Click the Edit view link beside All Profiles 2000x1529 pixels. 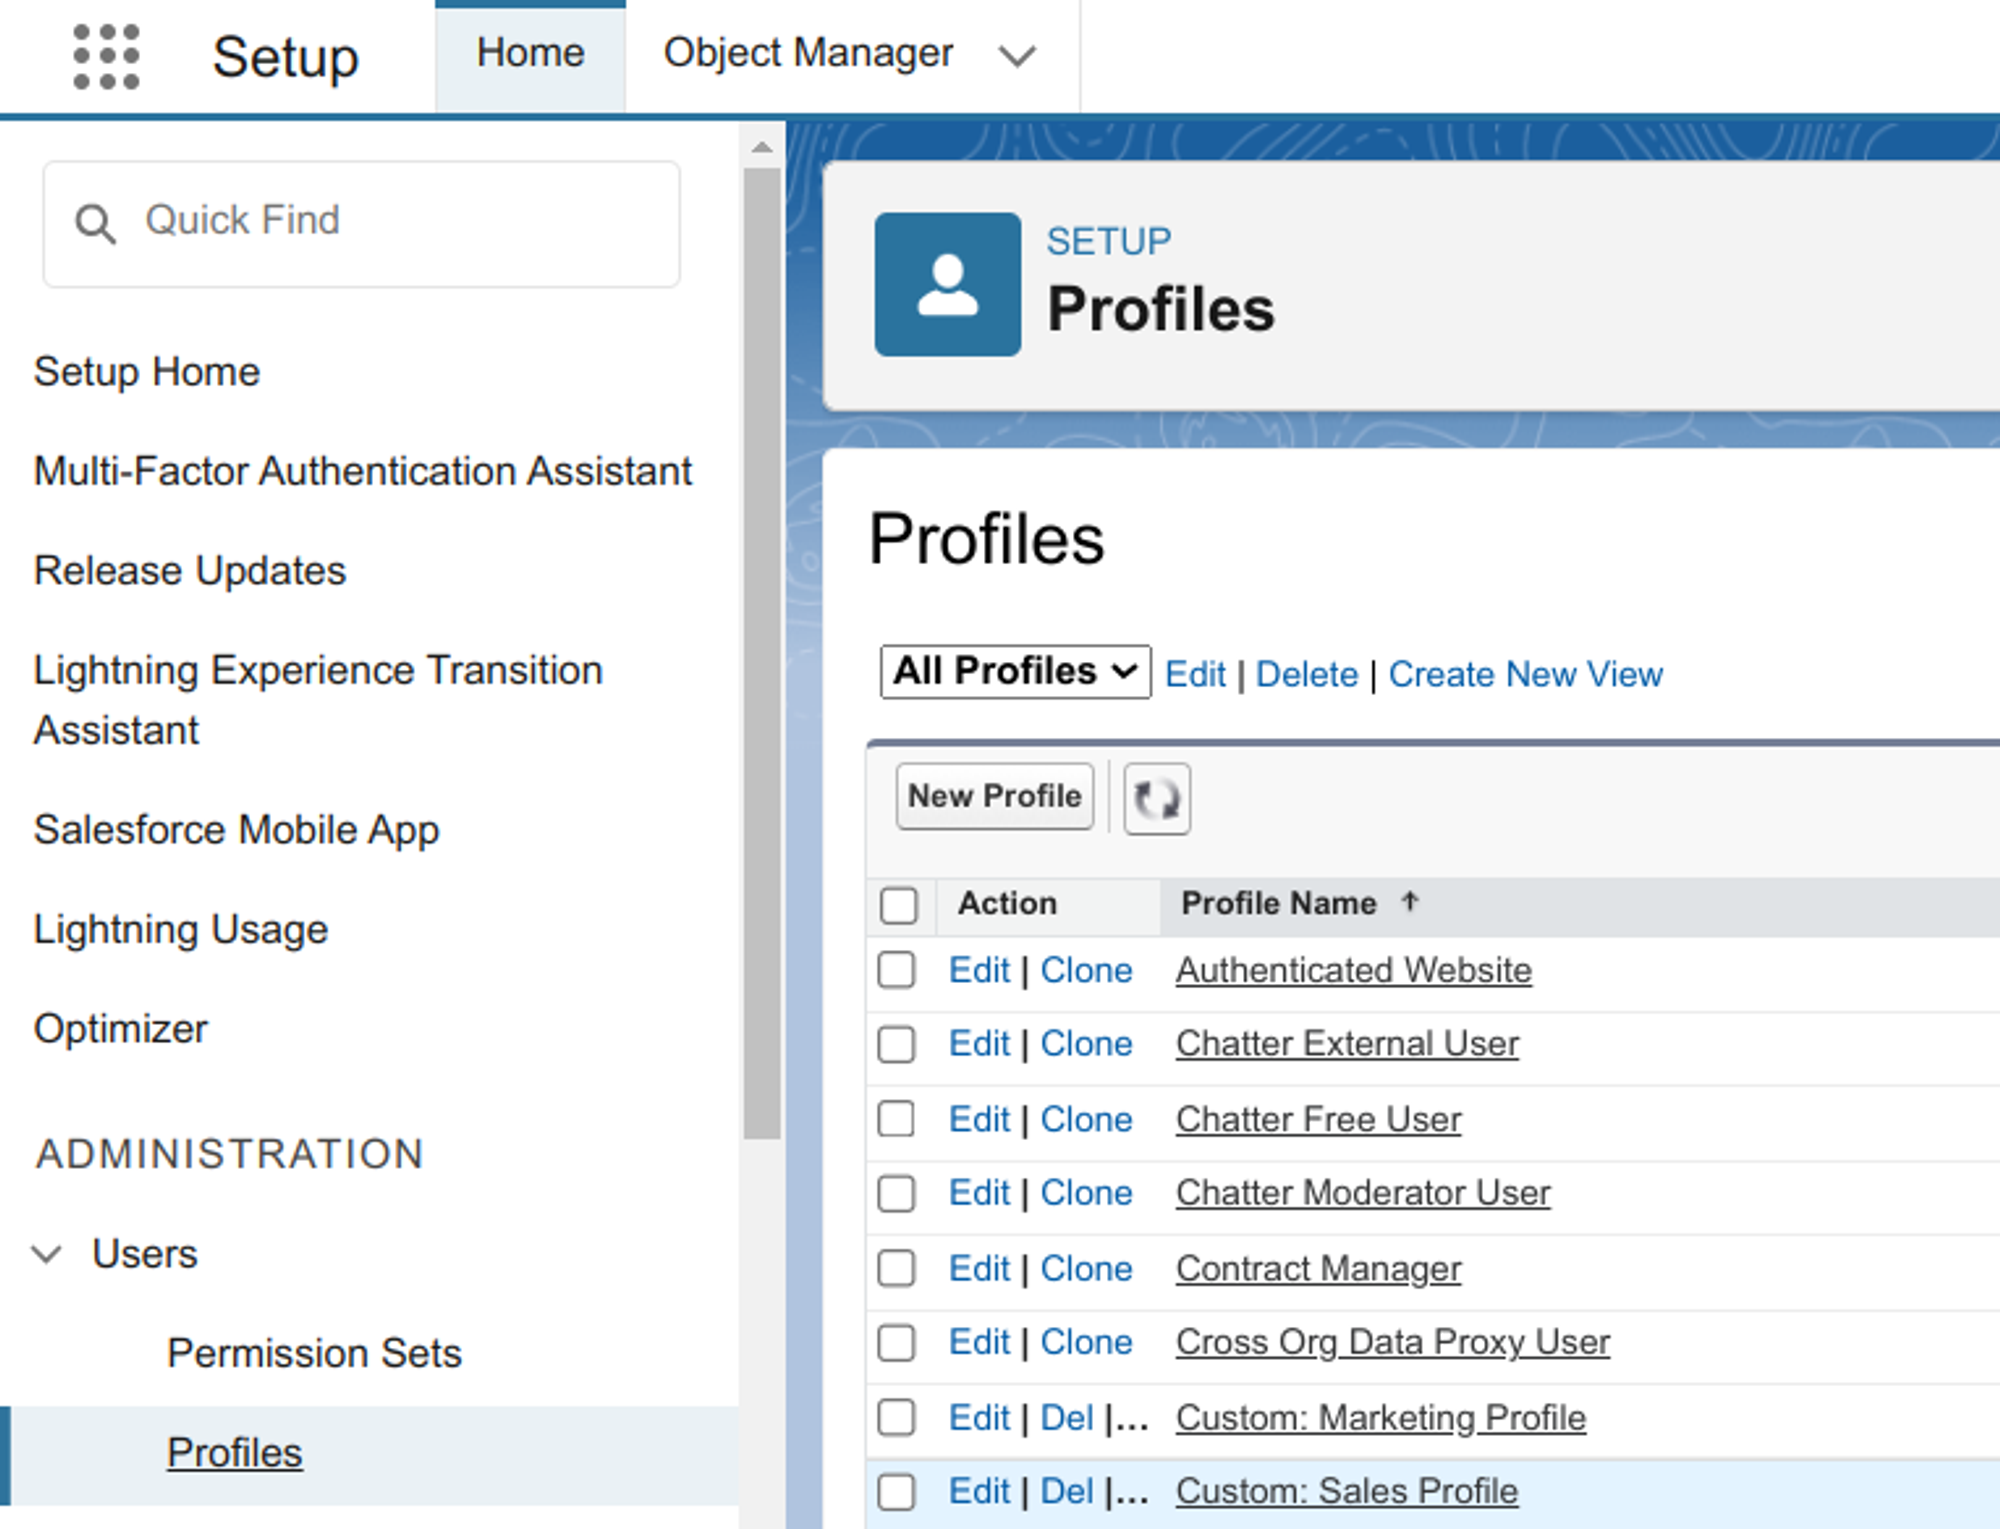1195,674
